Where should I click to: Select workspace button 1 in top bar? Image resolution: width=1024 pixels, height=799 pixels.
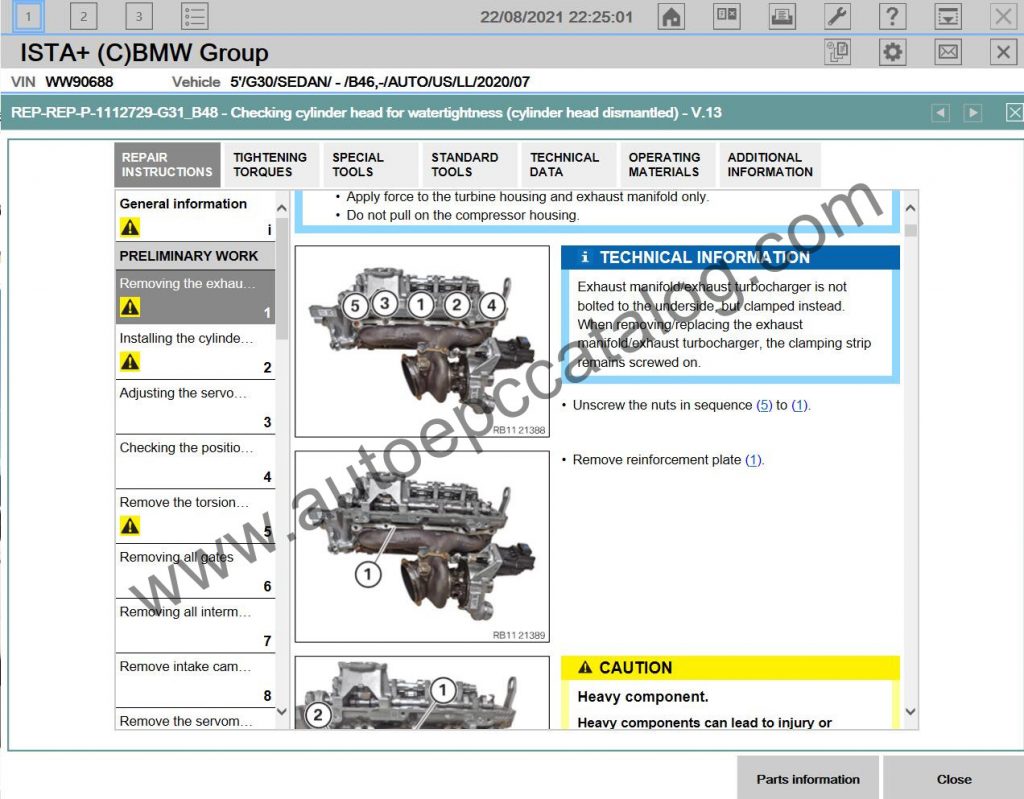[x=28, y=16]
